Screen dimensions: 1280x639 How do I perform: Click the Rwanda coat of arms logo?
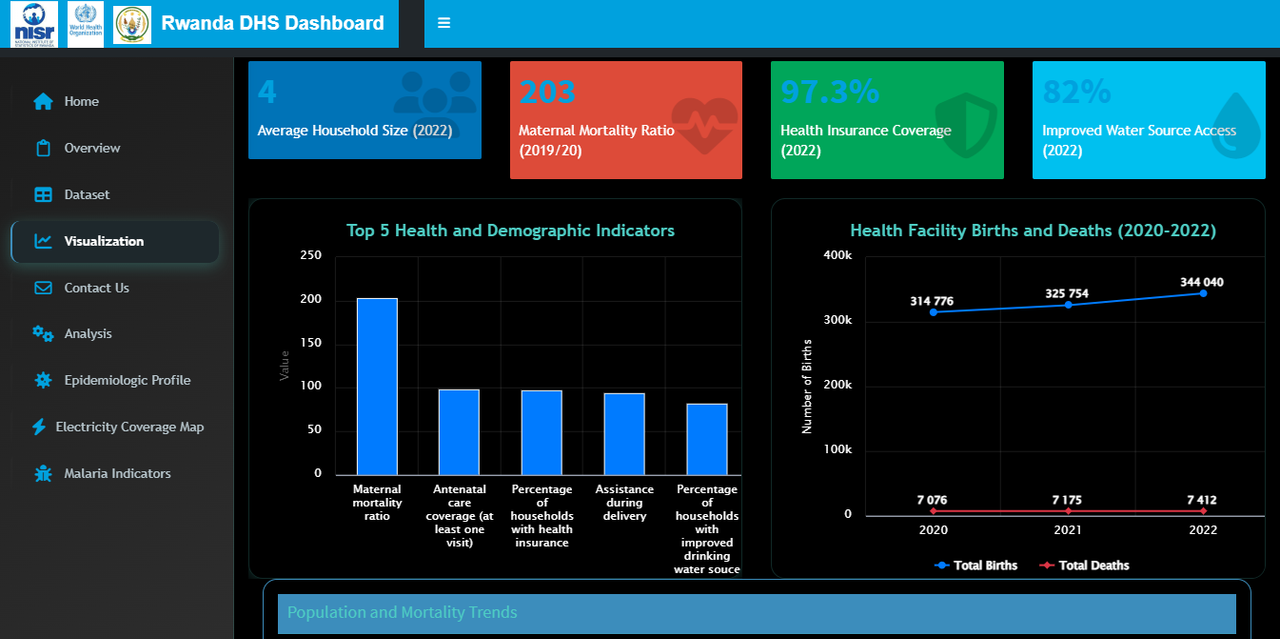coord(132,24)
